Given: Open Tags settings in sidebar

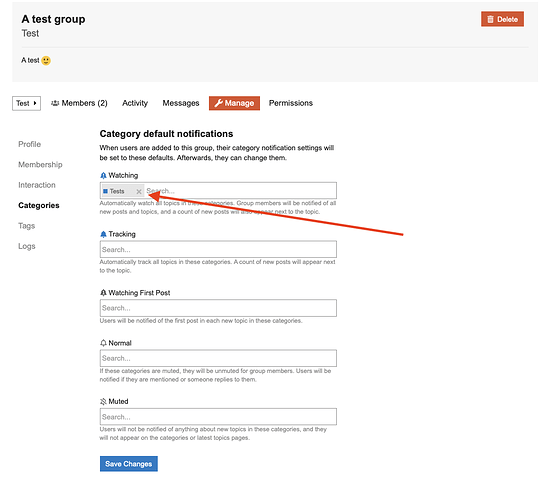Looking at the screenshot, I should (27, 226).
